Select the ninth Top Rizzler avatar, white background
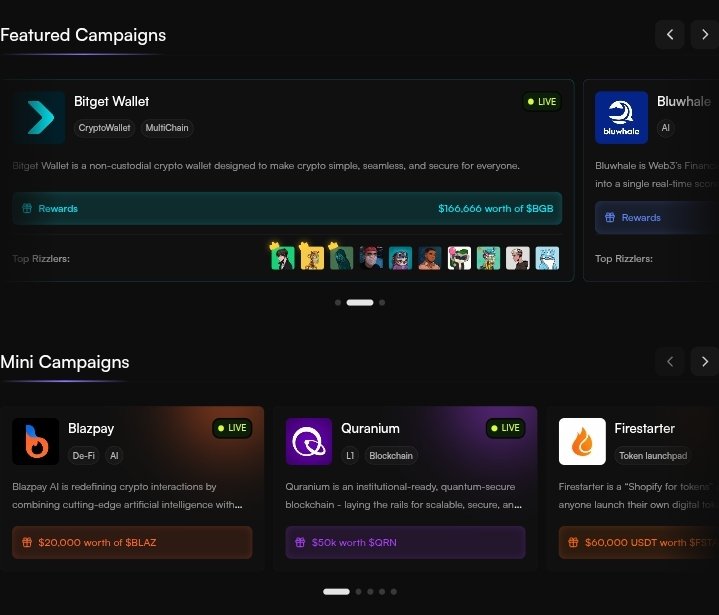The width and height of the screenshot is (719, 615). coord(518,258)
